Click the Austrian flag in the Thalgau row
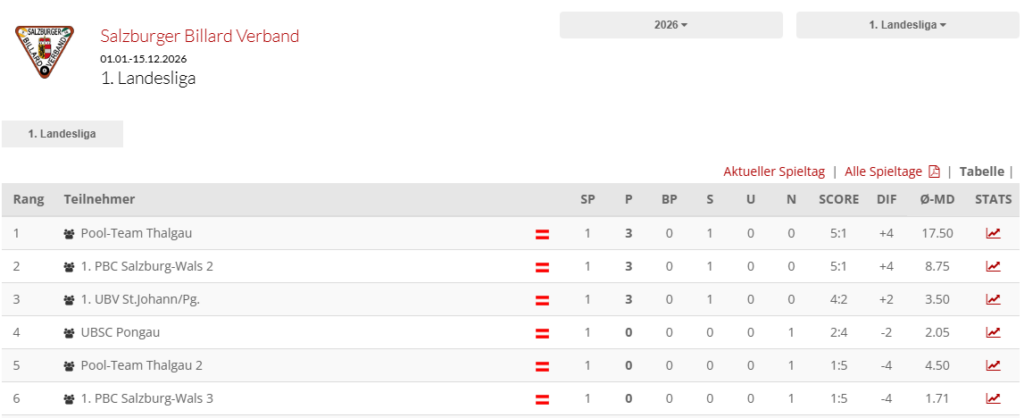The height and width of the screenshot is (418, 1024). tap(542, 233)
